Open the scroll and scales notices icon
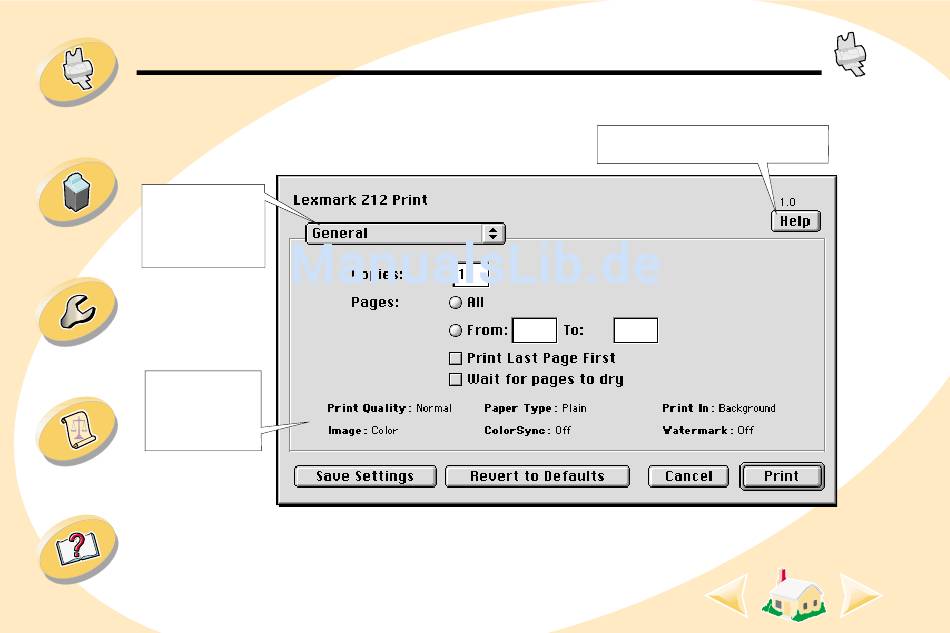Viewport: 950px width, 633px height. point(77,429)
